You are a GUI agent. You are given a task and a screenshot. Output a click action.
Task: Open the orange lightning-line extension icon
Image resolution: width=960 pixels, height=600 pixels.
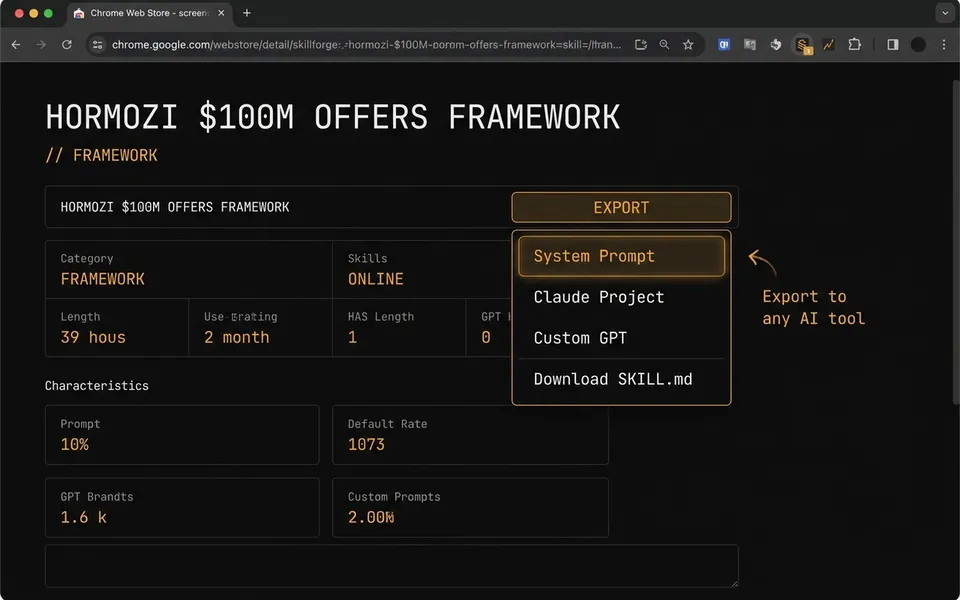point(828,45)
